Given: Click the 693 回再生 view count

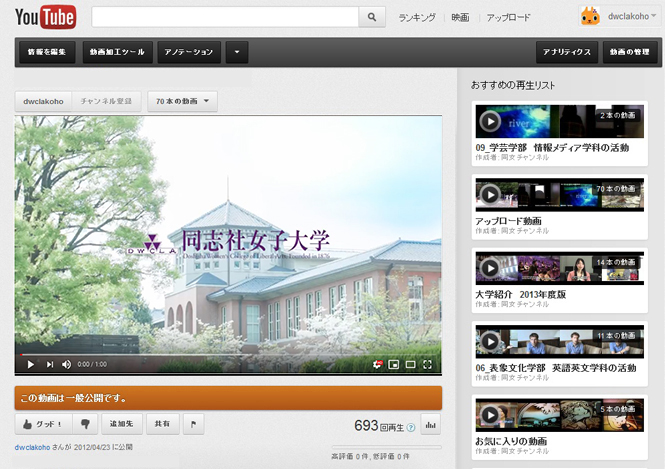Looking at the screenshot, I should click(379, 426).
